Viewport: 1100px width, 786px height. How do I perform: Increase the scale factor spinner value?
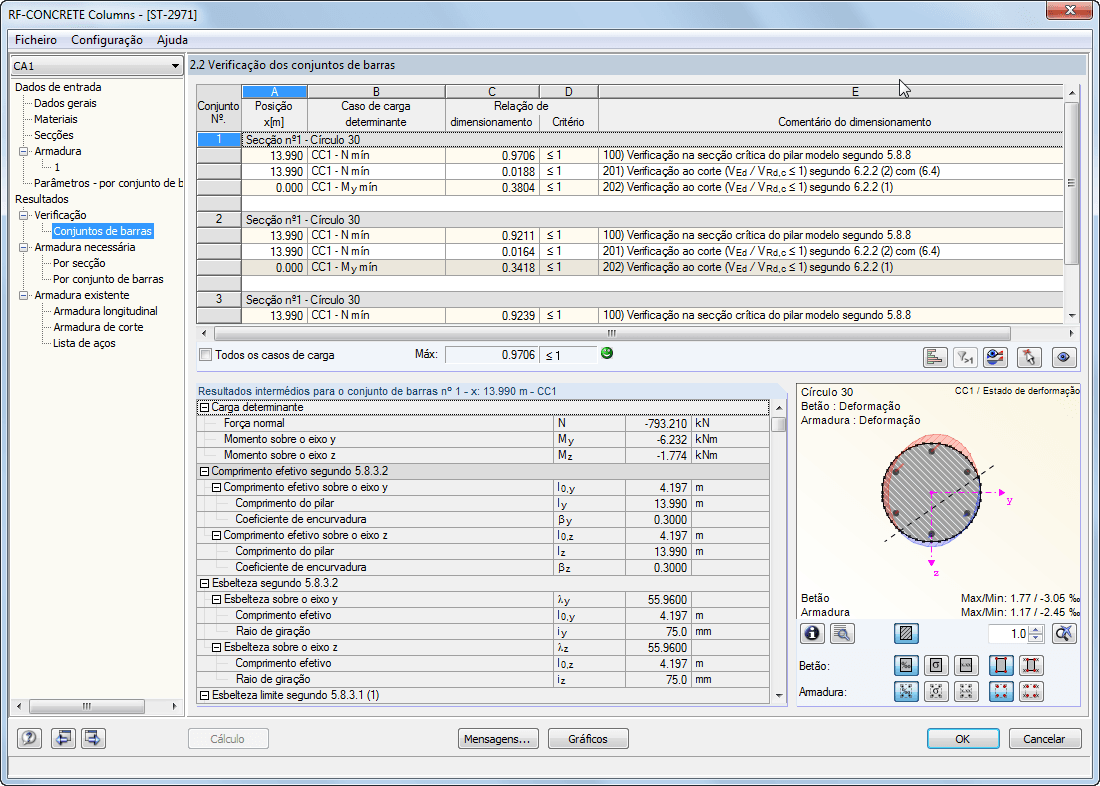point(1036,629)
